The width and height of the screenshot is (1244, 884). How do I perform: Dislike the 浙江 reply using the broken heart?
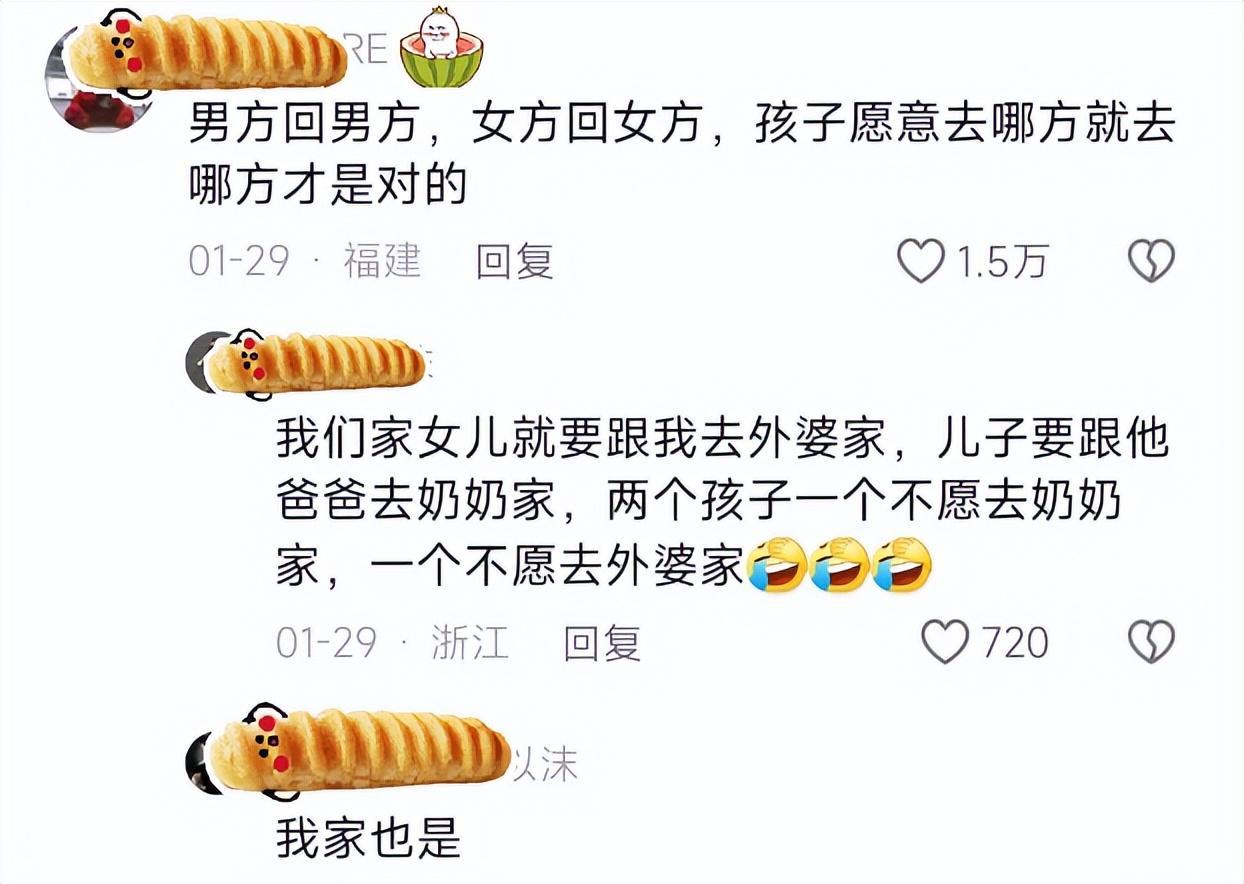(x=1151, y=642)
